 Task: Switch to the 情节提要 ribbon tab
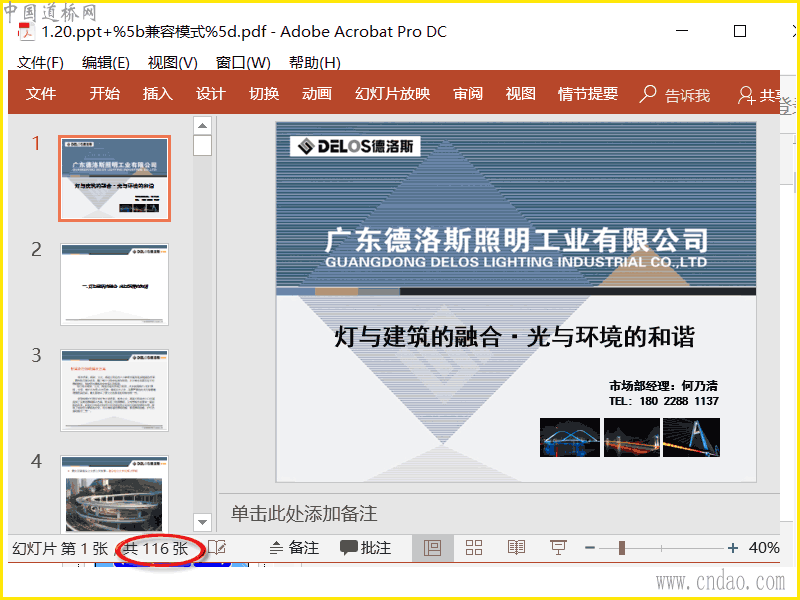[588, 94]
